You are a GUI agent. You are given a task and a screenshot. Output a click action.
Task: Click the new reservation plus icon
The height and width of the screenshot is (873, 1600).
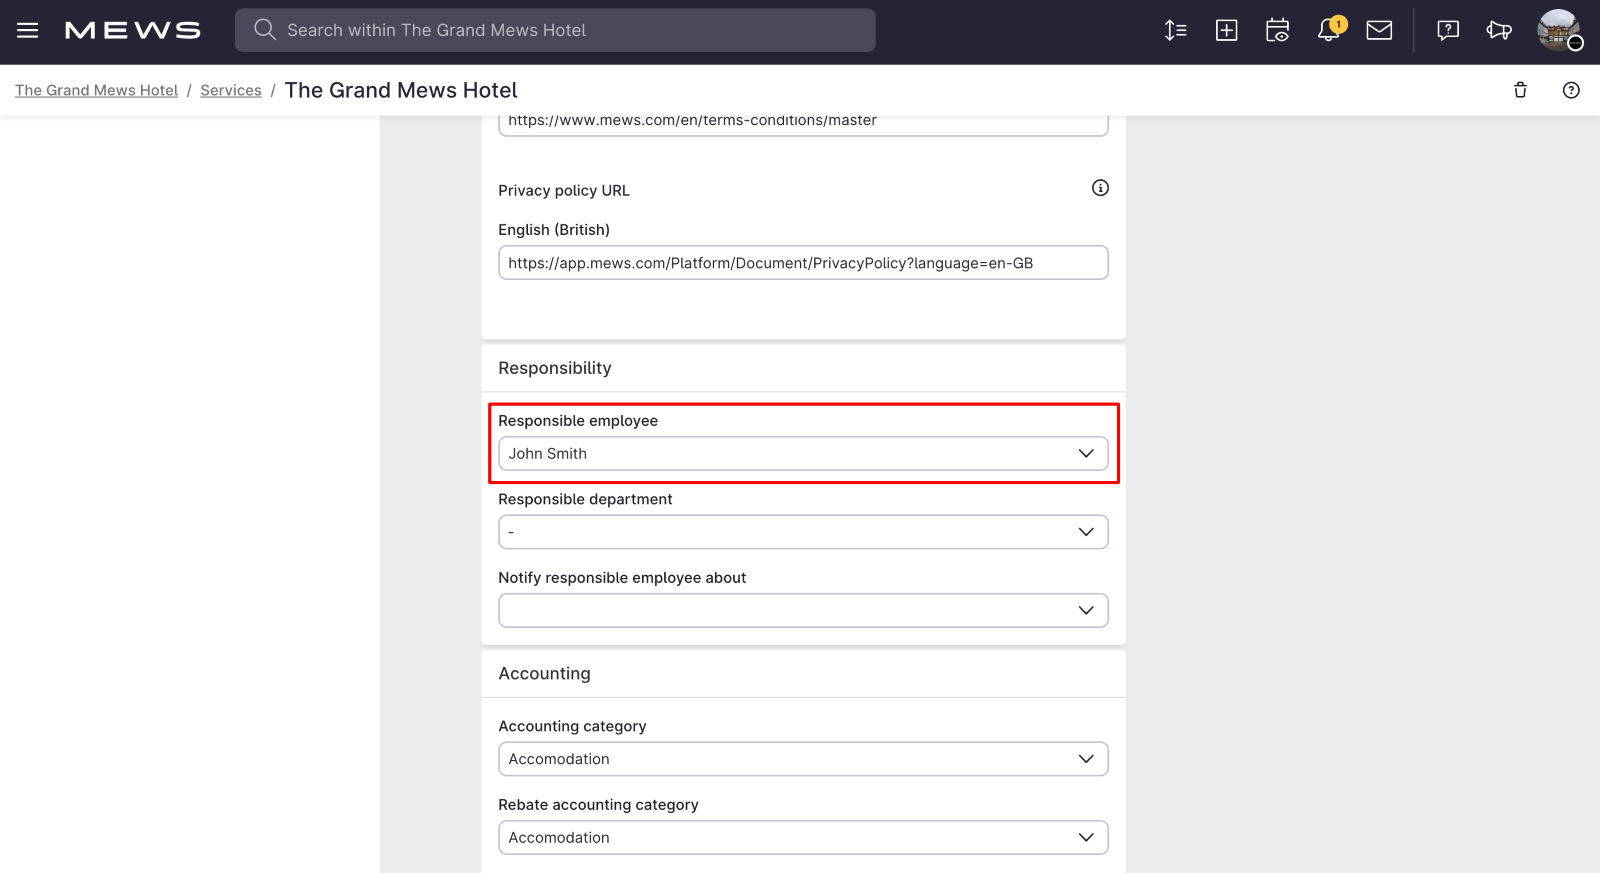click(x=1226, y=30)
